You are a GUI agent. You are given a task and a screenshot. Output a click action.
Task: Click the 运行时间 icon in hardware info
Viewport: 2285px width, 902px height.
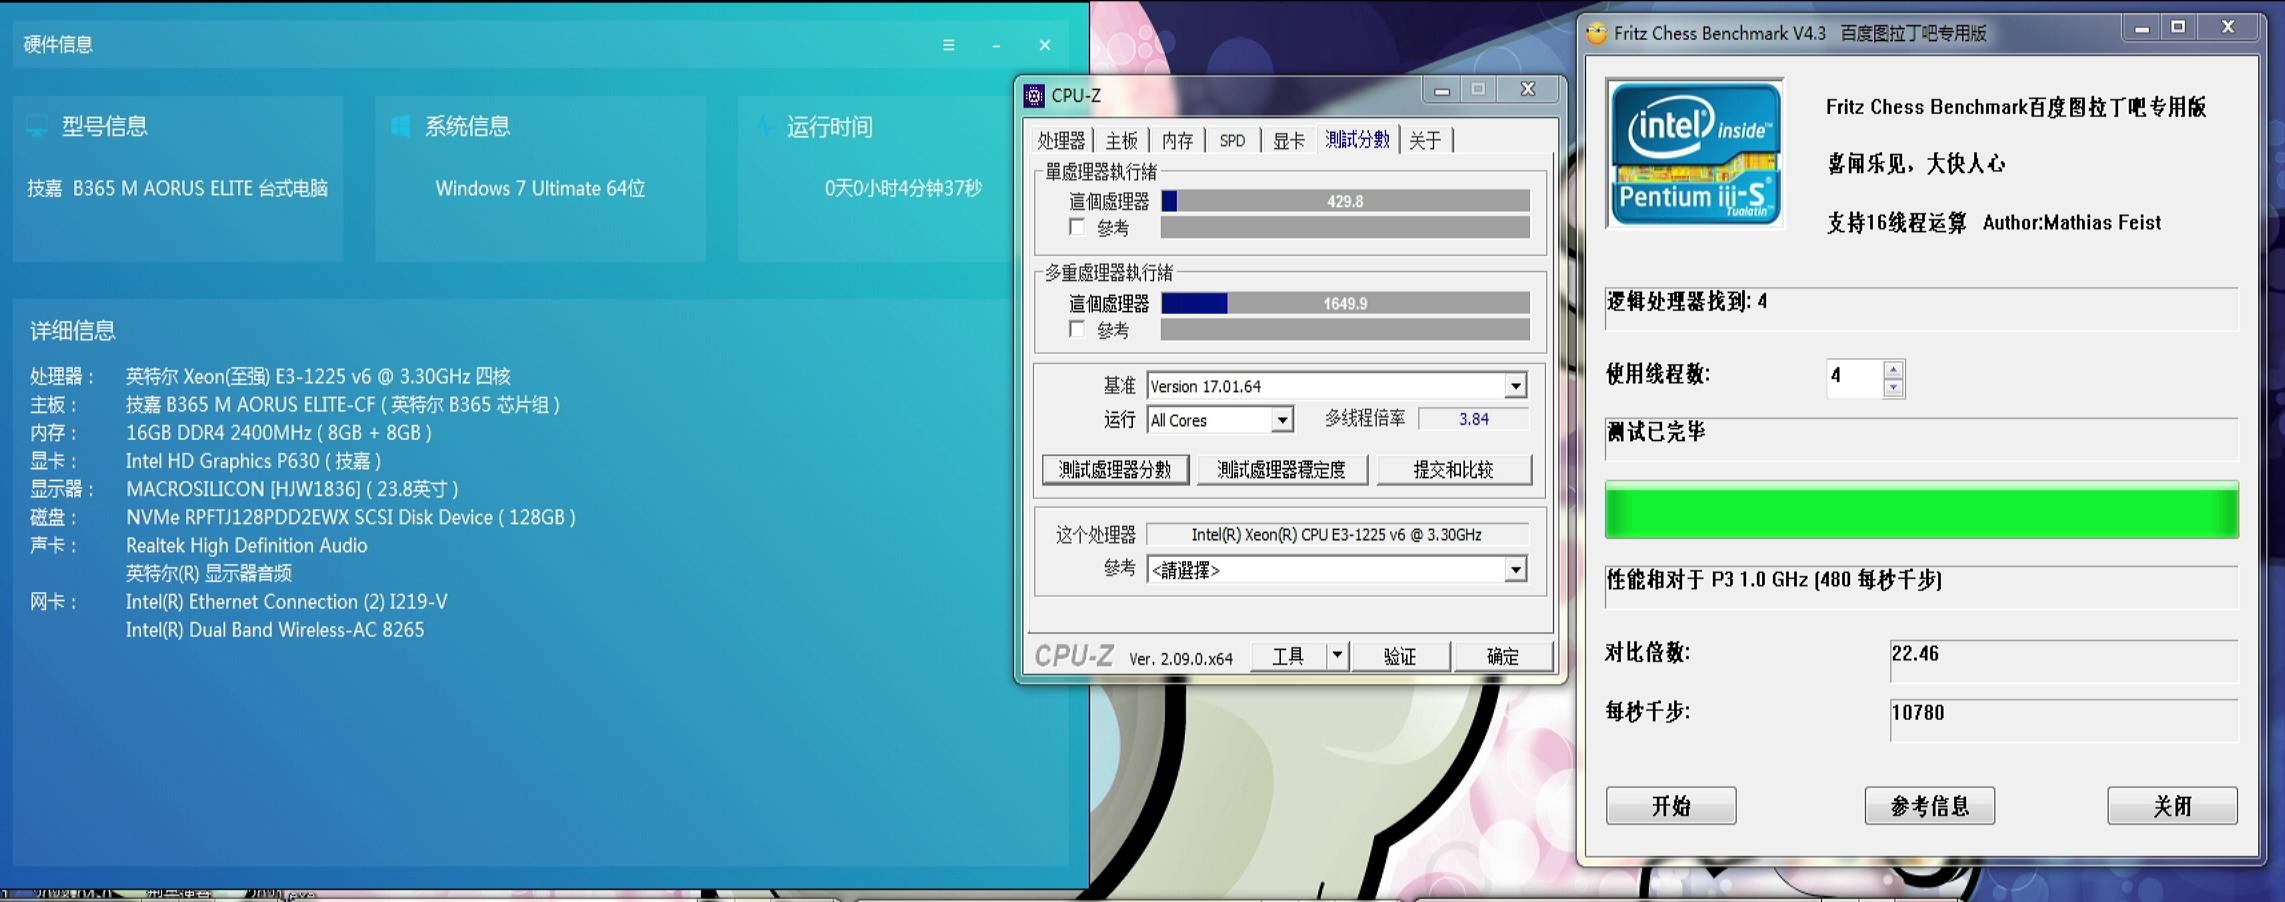(764, 126)
